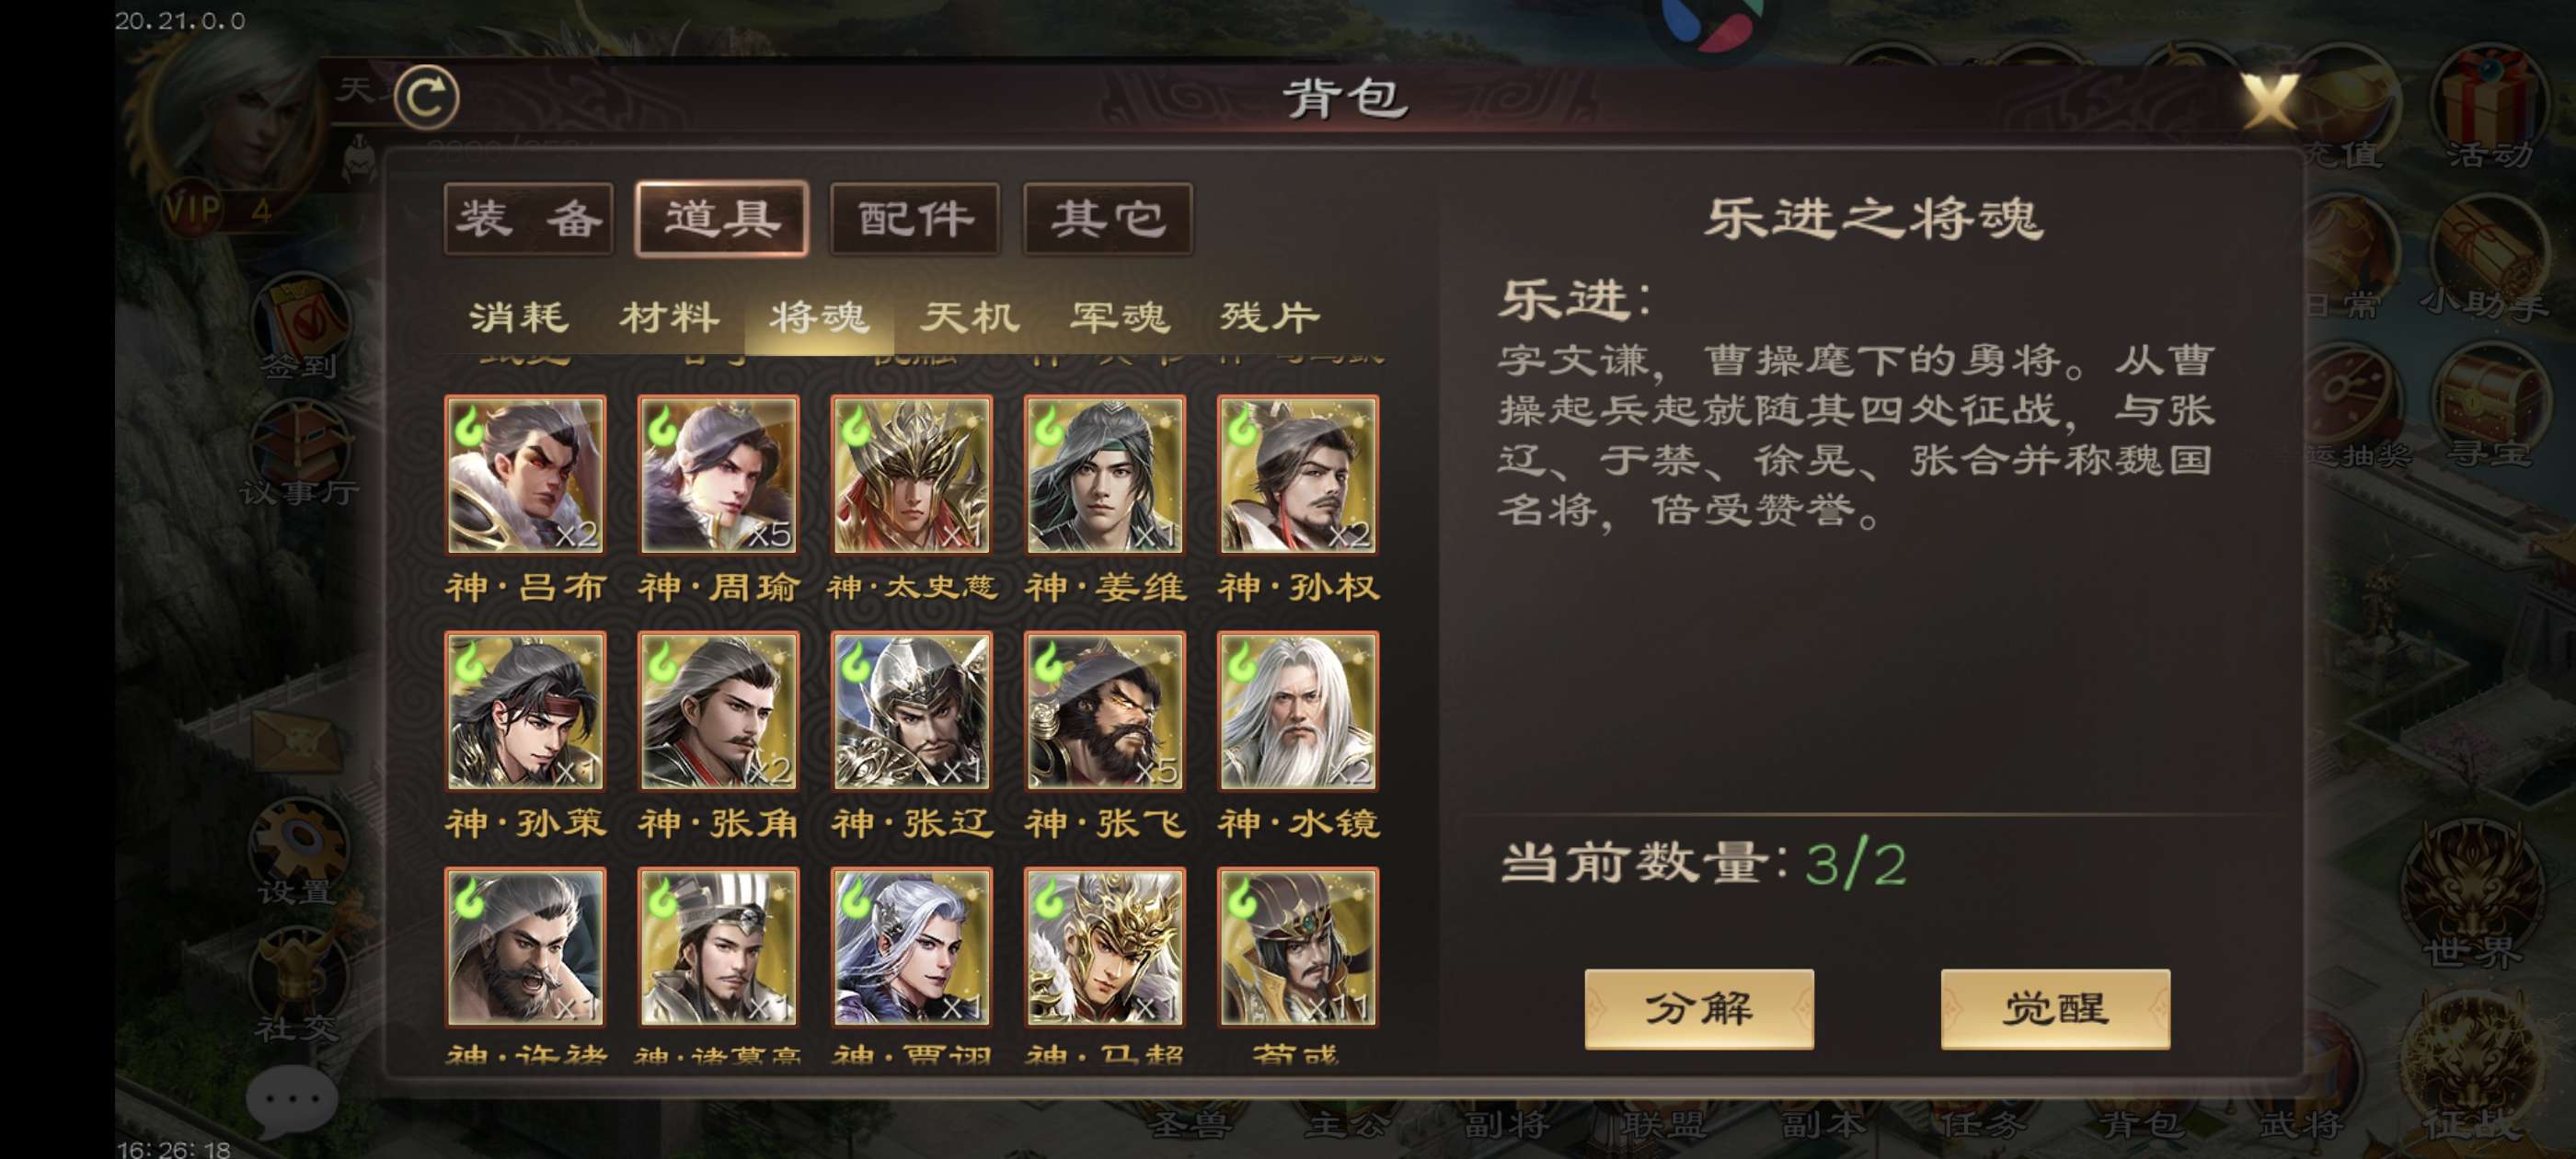Click the 分解 button
This screenshot has width=2576, height=1159.
[x=1699, y=1009]
